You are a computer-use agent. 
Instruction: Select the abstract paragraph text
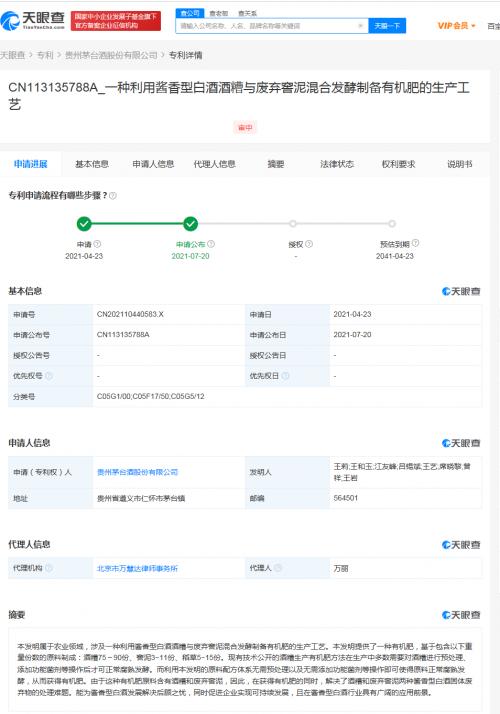tap(245, 669)
